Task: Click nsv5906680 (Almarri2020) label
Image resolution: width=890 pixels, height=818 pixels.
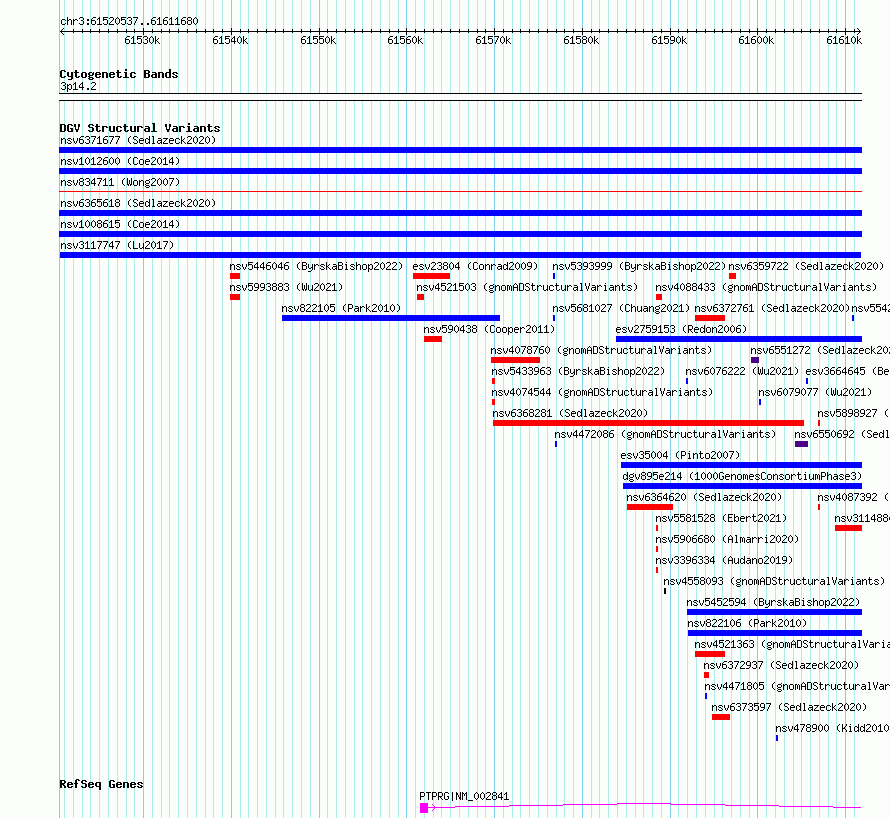Action: pos(727,539)
